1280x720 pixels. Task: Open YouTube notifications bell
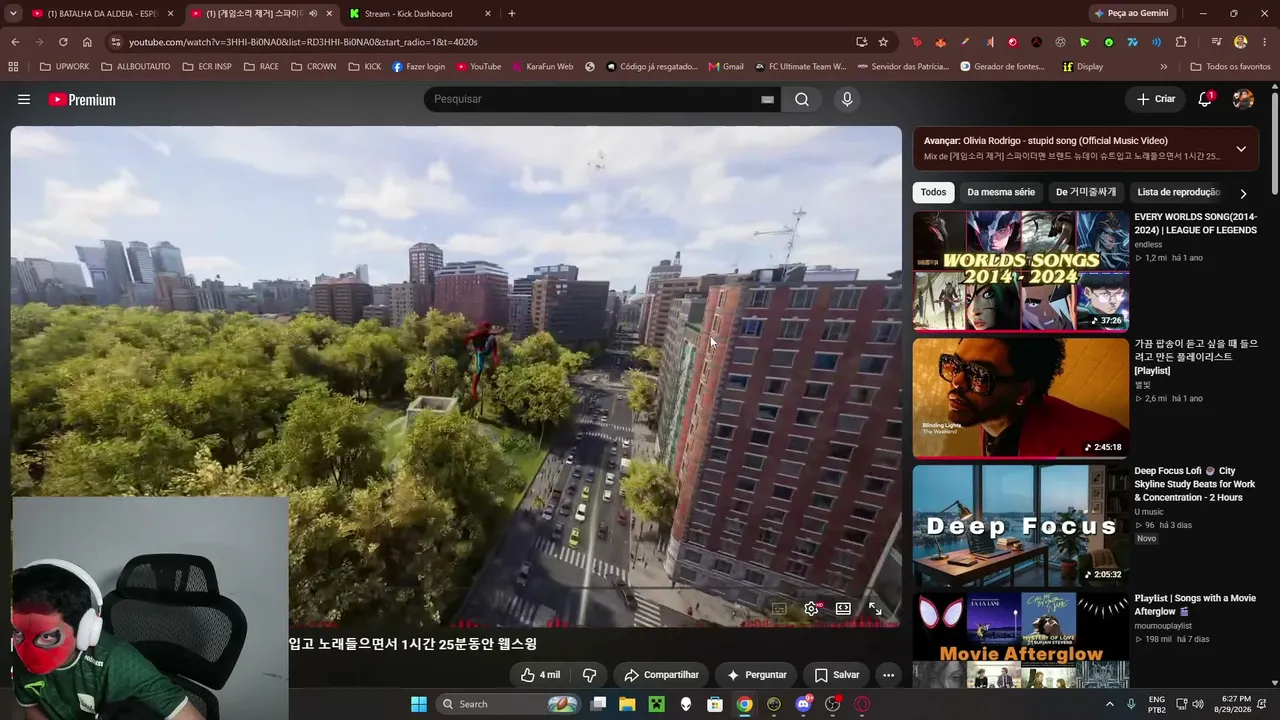[x=1205, y=99]
